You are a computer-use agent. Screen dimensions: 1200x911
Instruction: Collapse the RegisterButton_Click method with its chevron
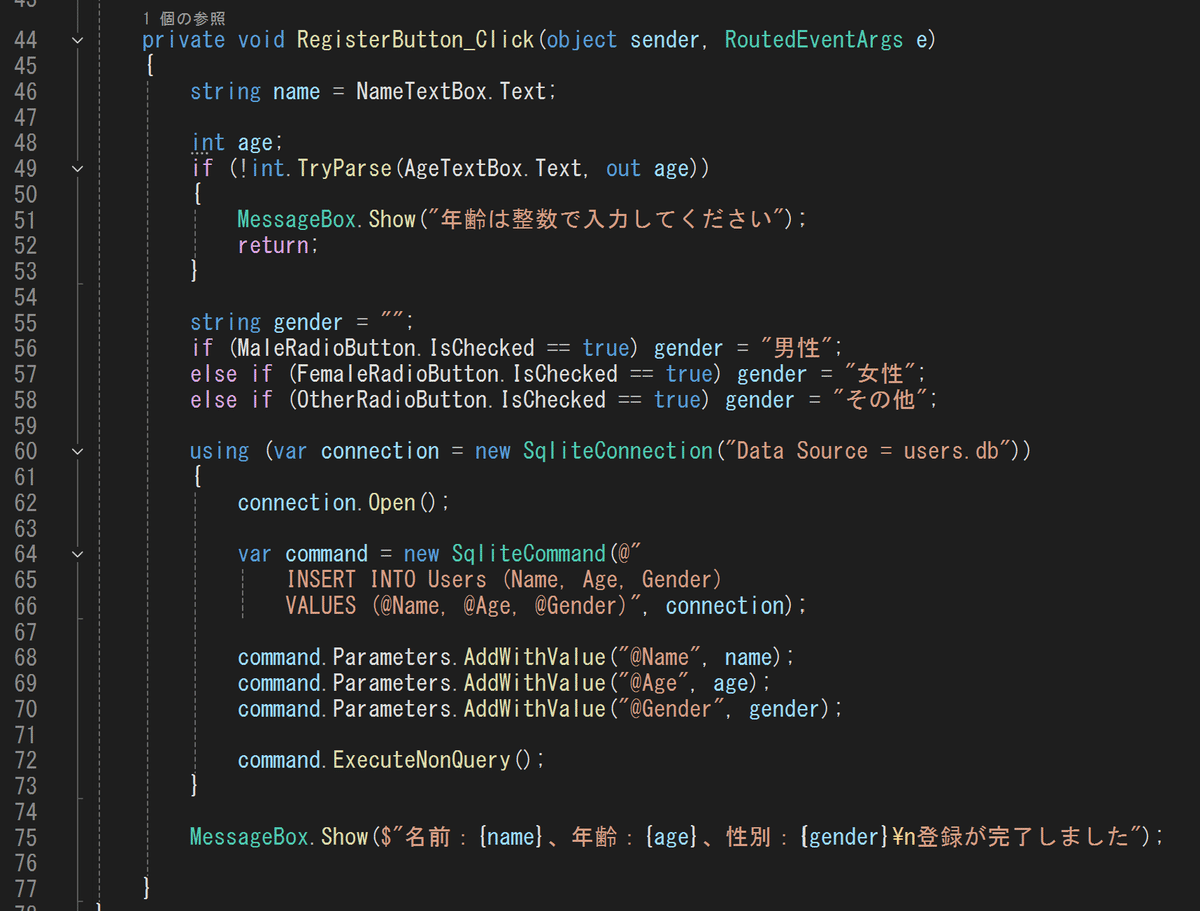click(77, 39)
